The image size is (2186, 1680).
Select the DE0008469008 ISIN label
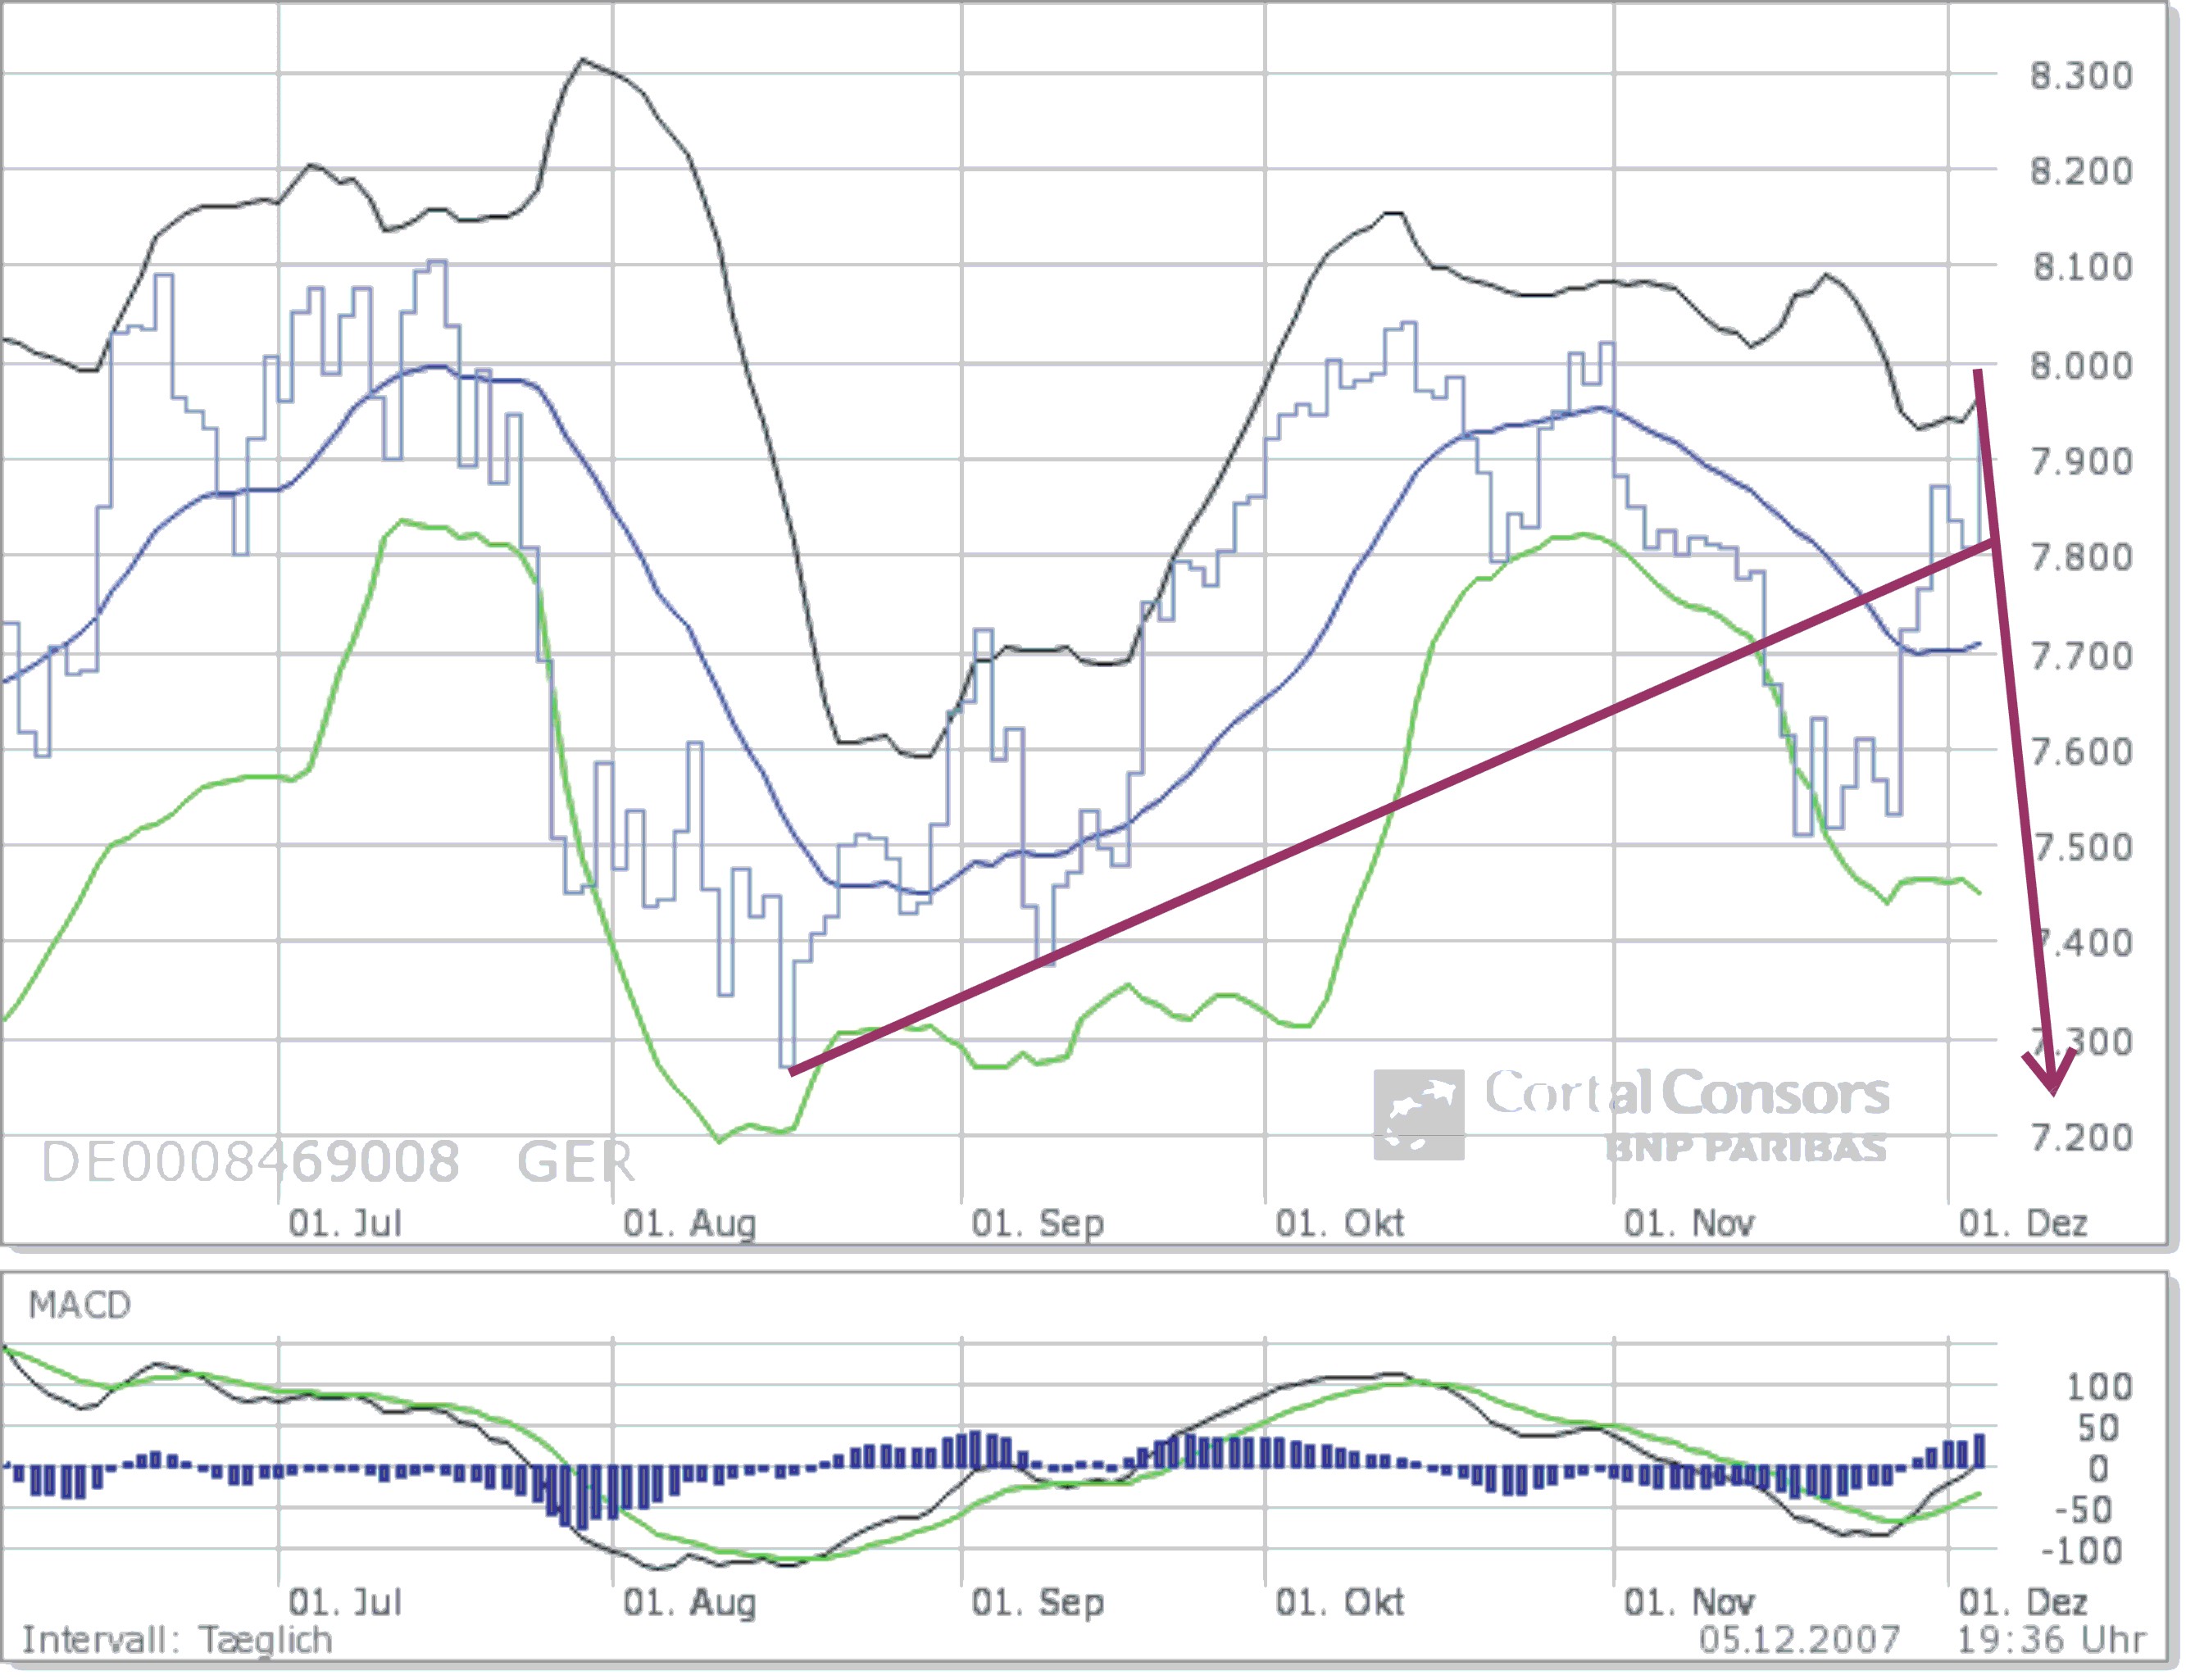pyautogui.click(x=250, y=1162)
